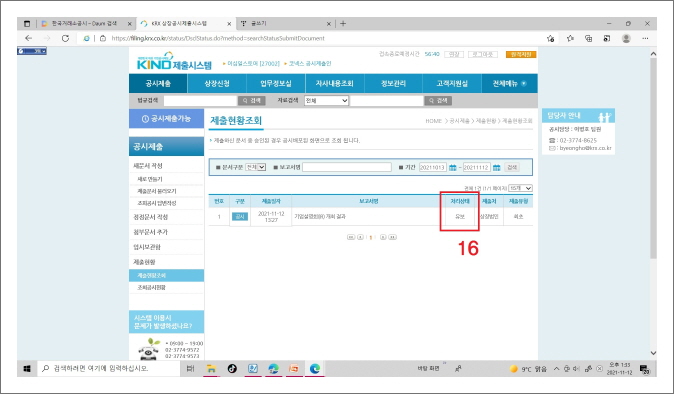Reload the page with the refresh icon
The width and height of the screenshot is (674, 394).
click(x=65, y=38)
